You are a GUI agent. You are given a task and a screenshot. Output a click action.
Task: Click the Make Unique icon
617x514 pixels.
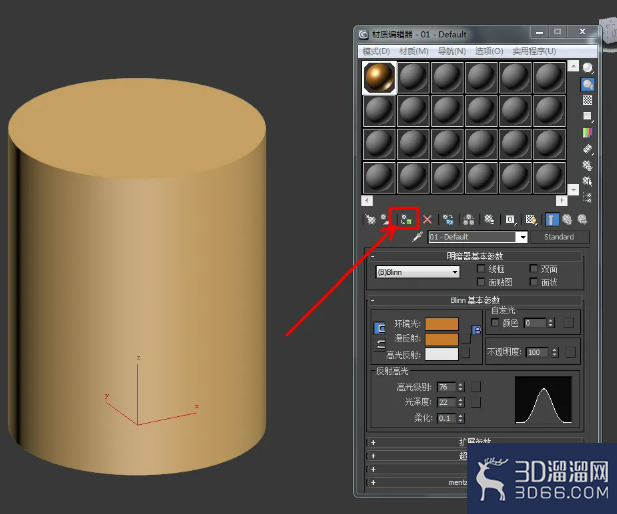point(468,219)
